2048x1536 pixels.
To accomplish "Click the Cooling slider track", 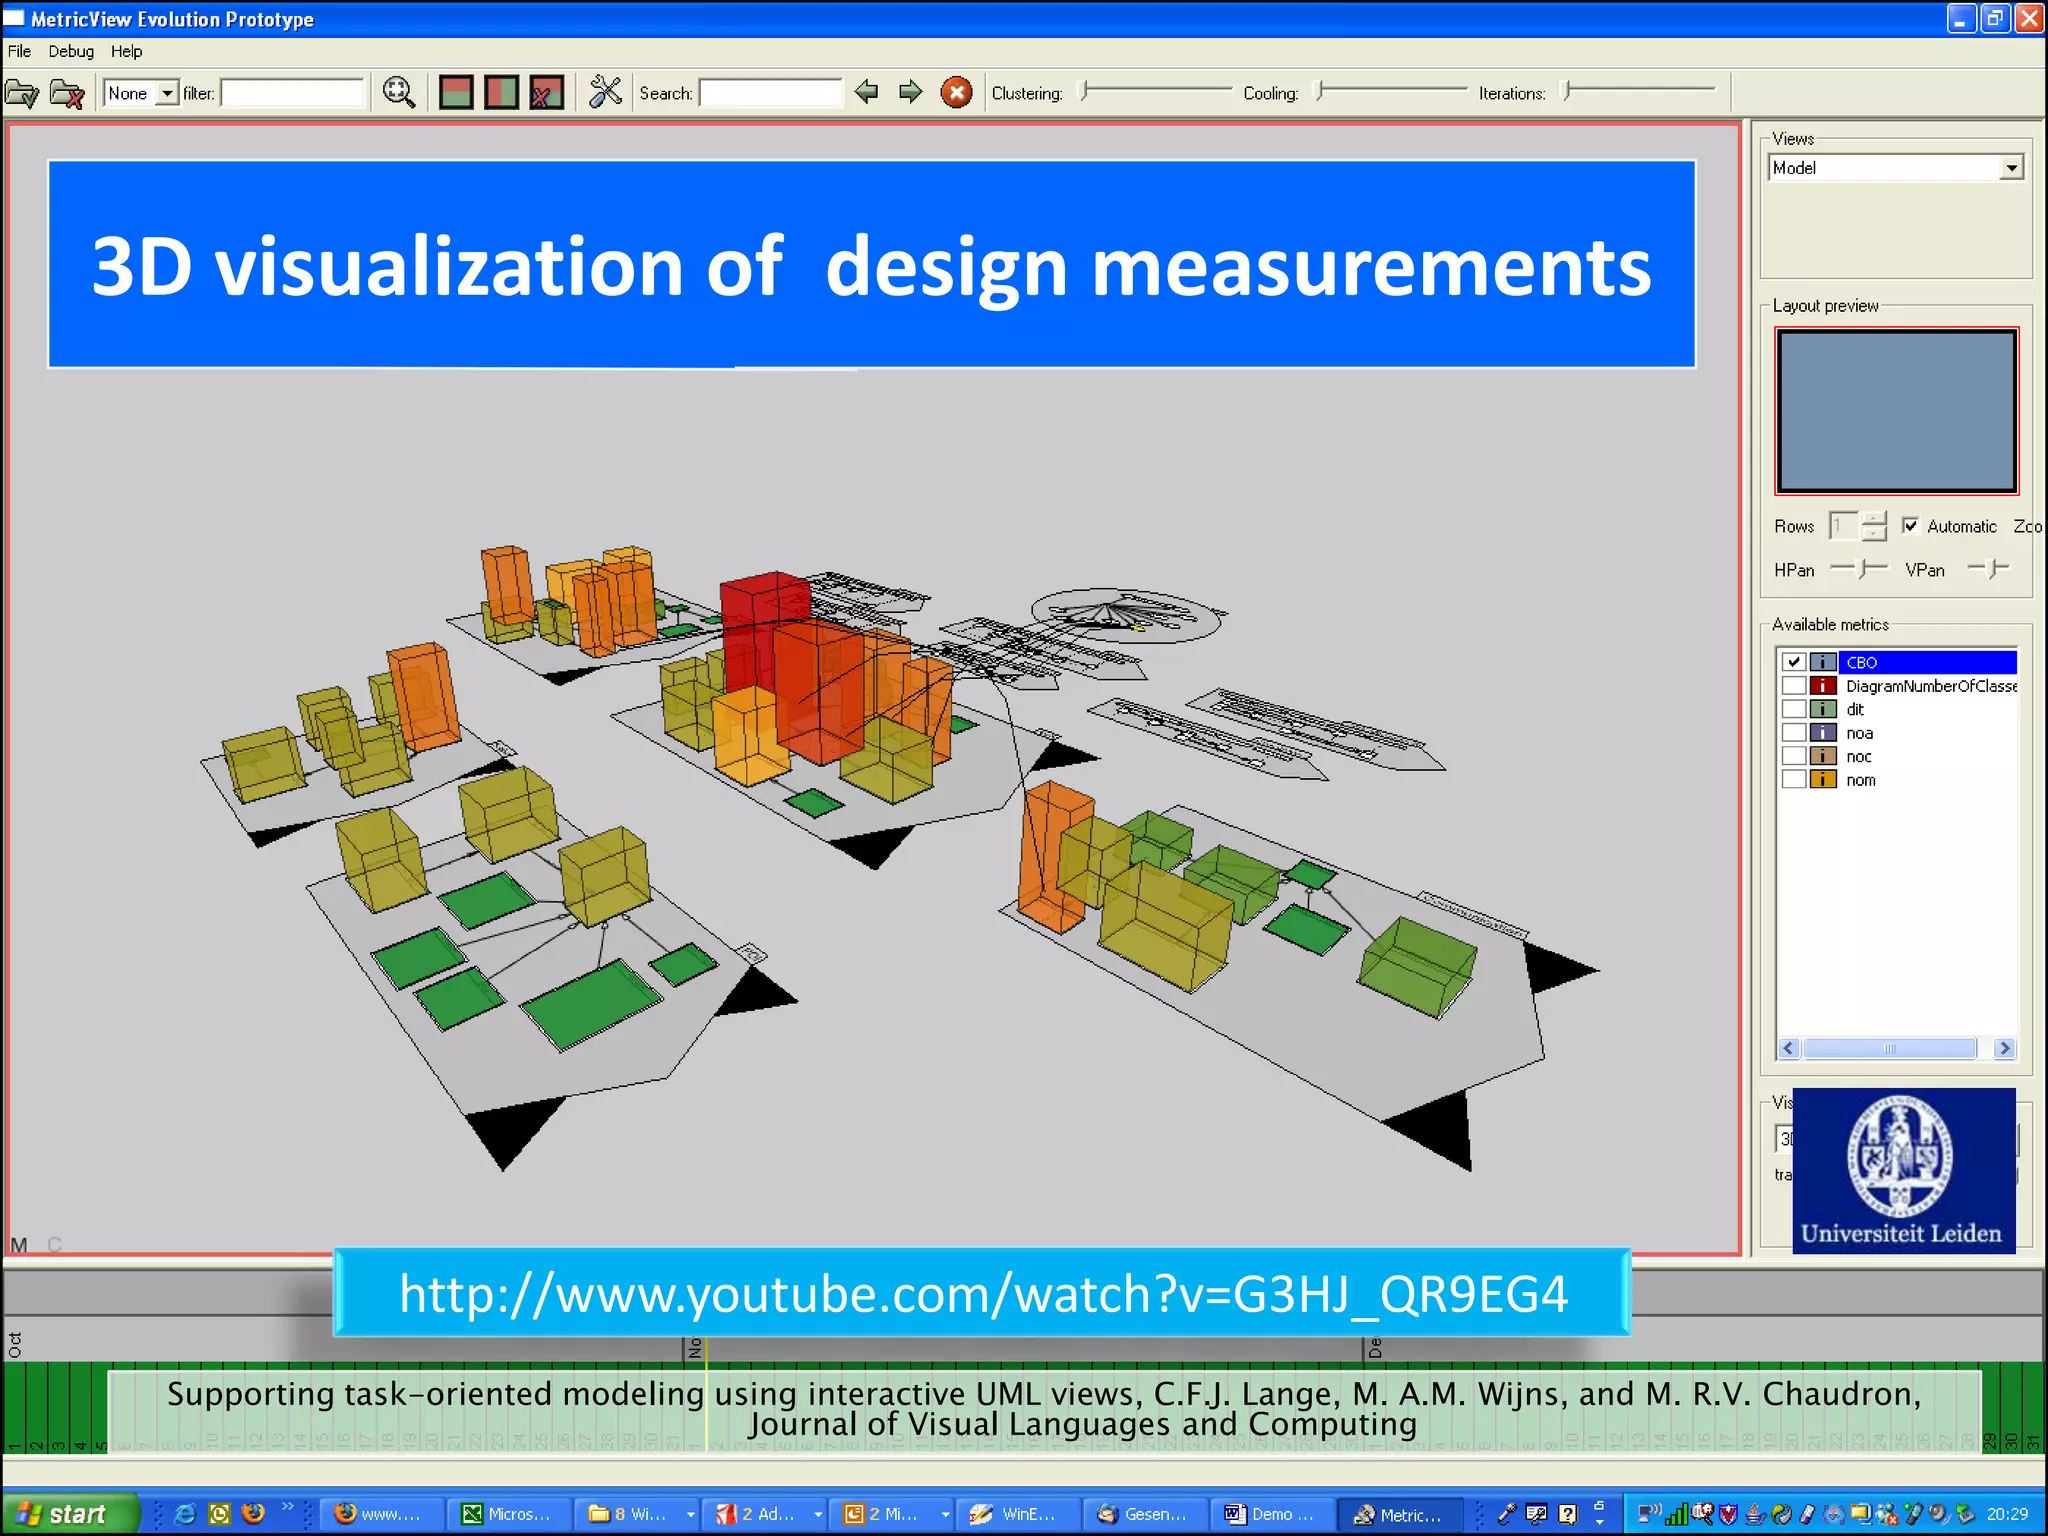I will (1390, 90).
